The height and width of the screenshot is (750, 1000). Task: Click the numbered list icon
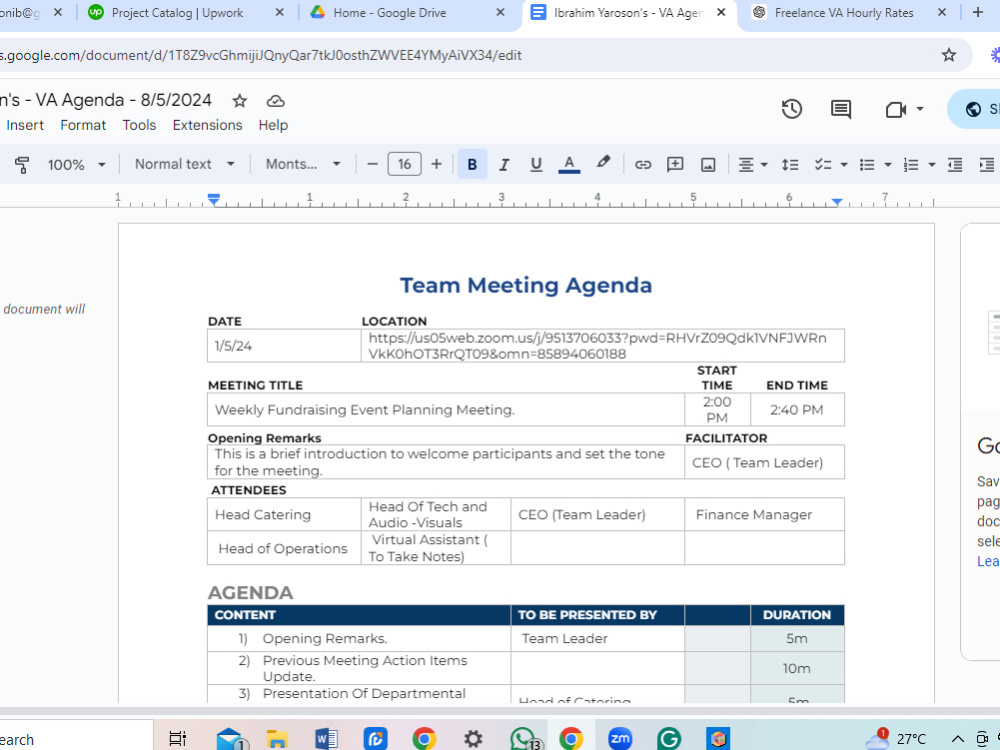(x=911, y=165)
